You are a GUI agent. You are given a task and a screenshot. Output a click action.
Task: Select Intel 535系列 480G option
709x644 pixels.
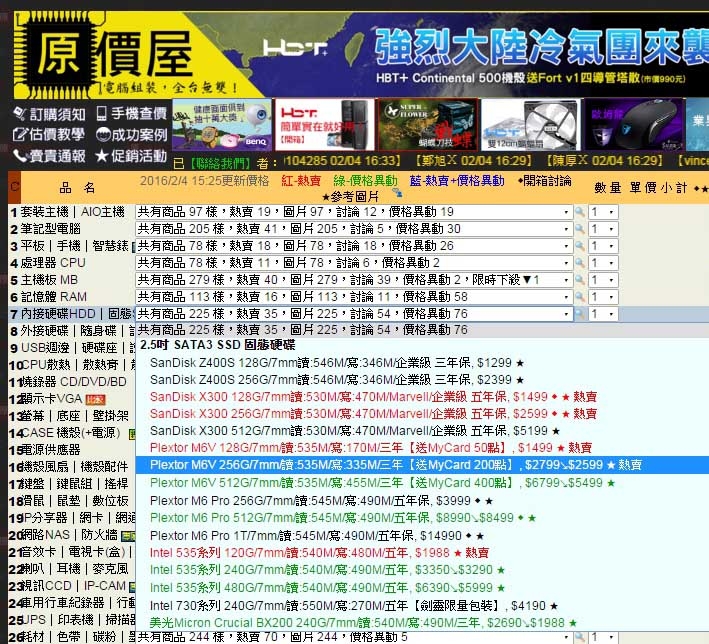(422, 588)
